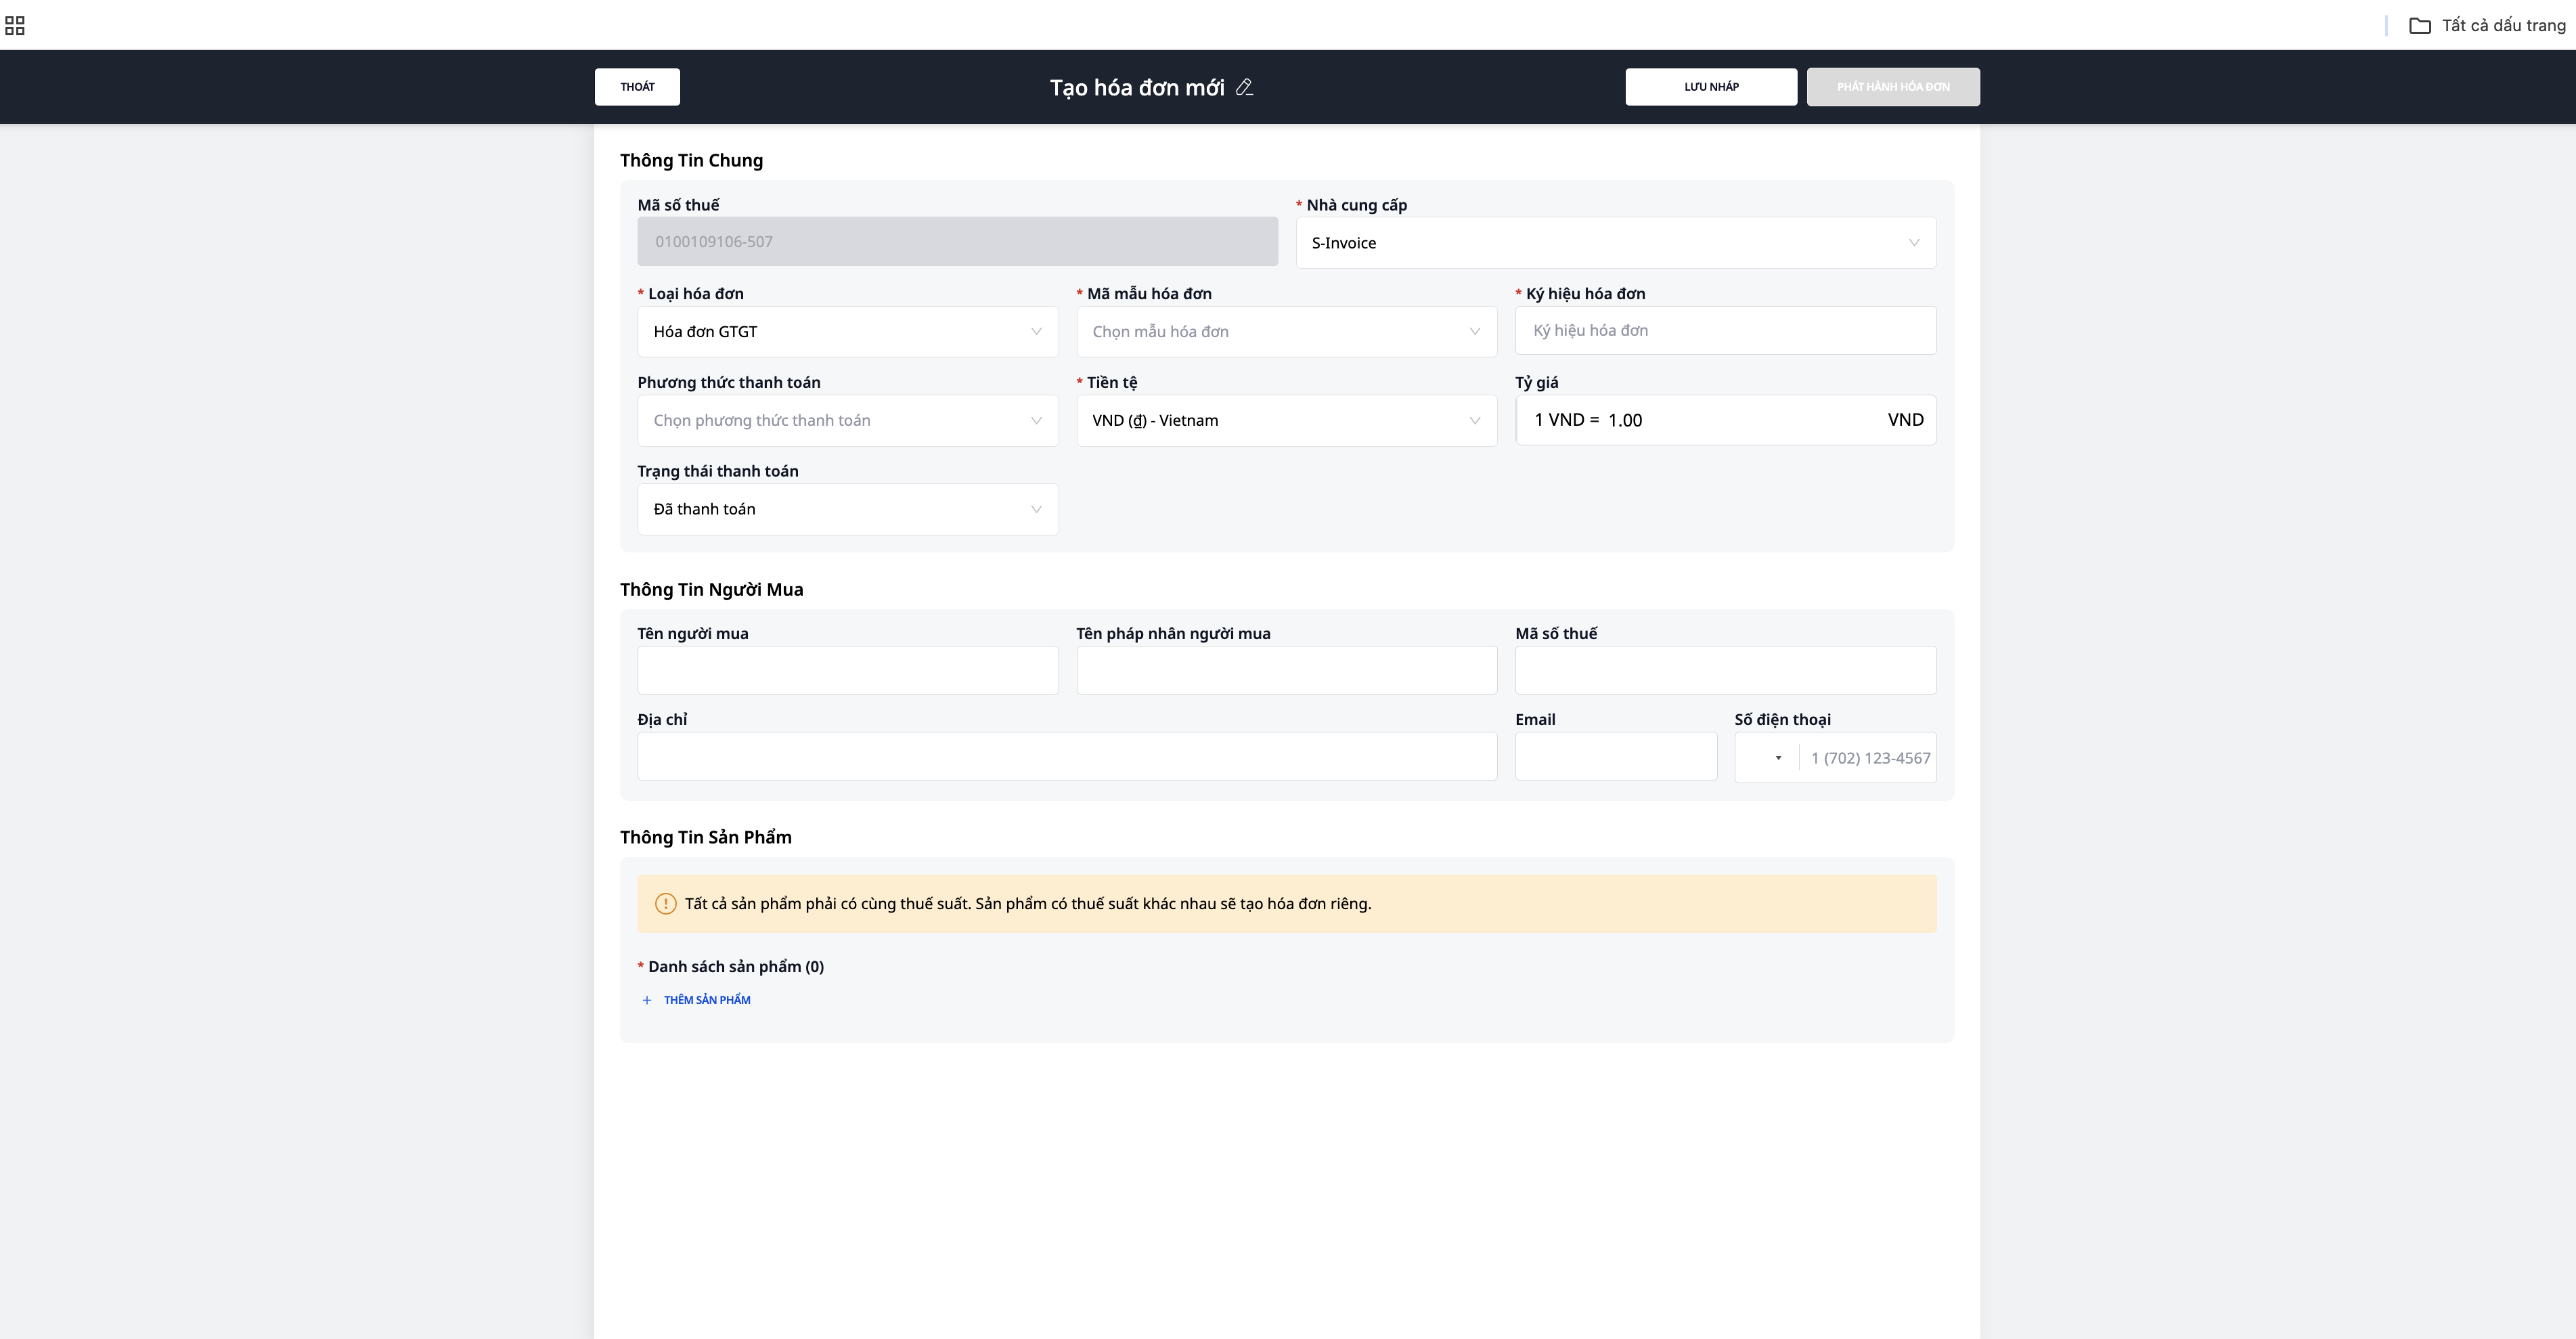This screenshot has height=1339, width=2576.
Task: Click the apps grid icon top-left
Action: point(15,26)
